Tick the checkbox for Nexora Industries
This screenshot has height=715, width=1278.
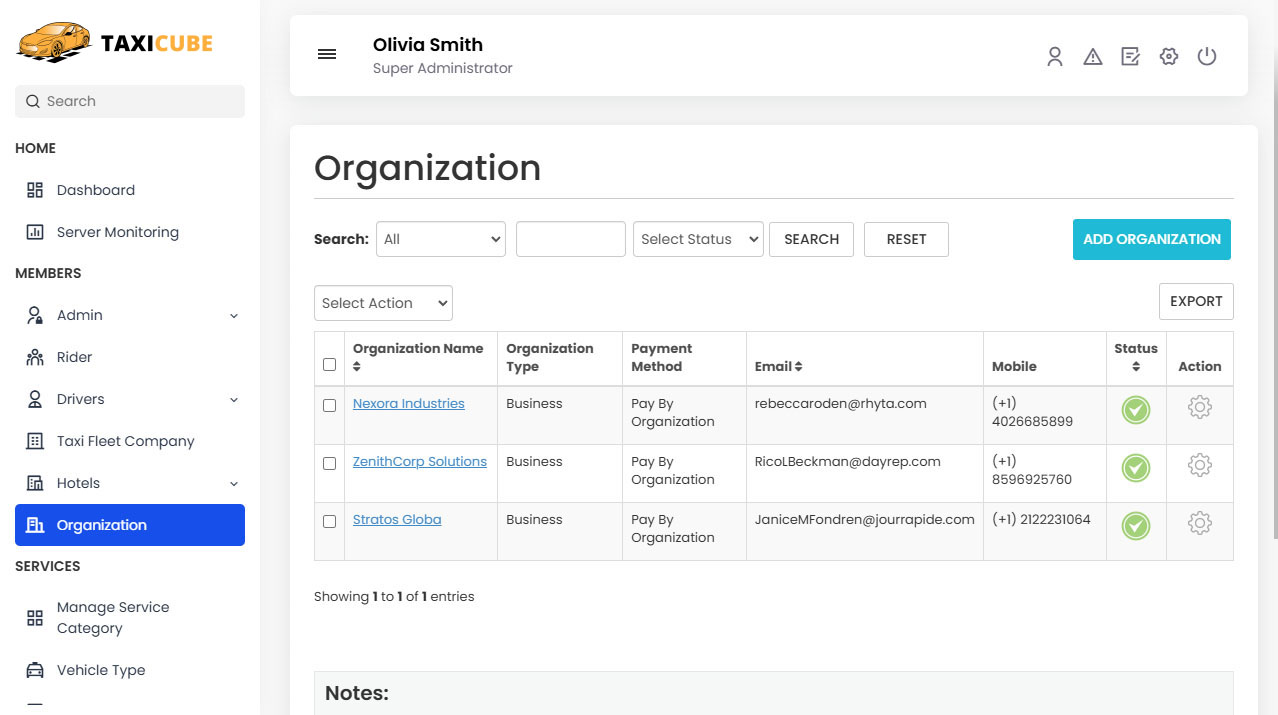pyautogui.click(x=330, y=406)
